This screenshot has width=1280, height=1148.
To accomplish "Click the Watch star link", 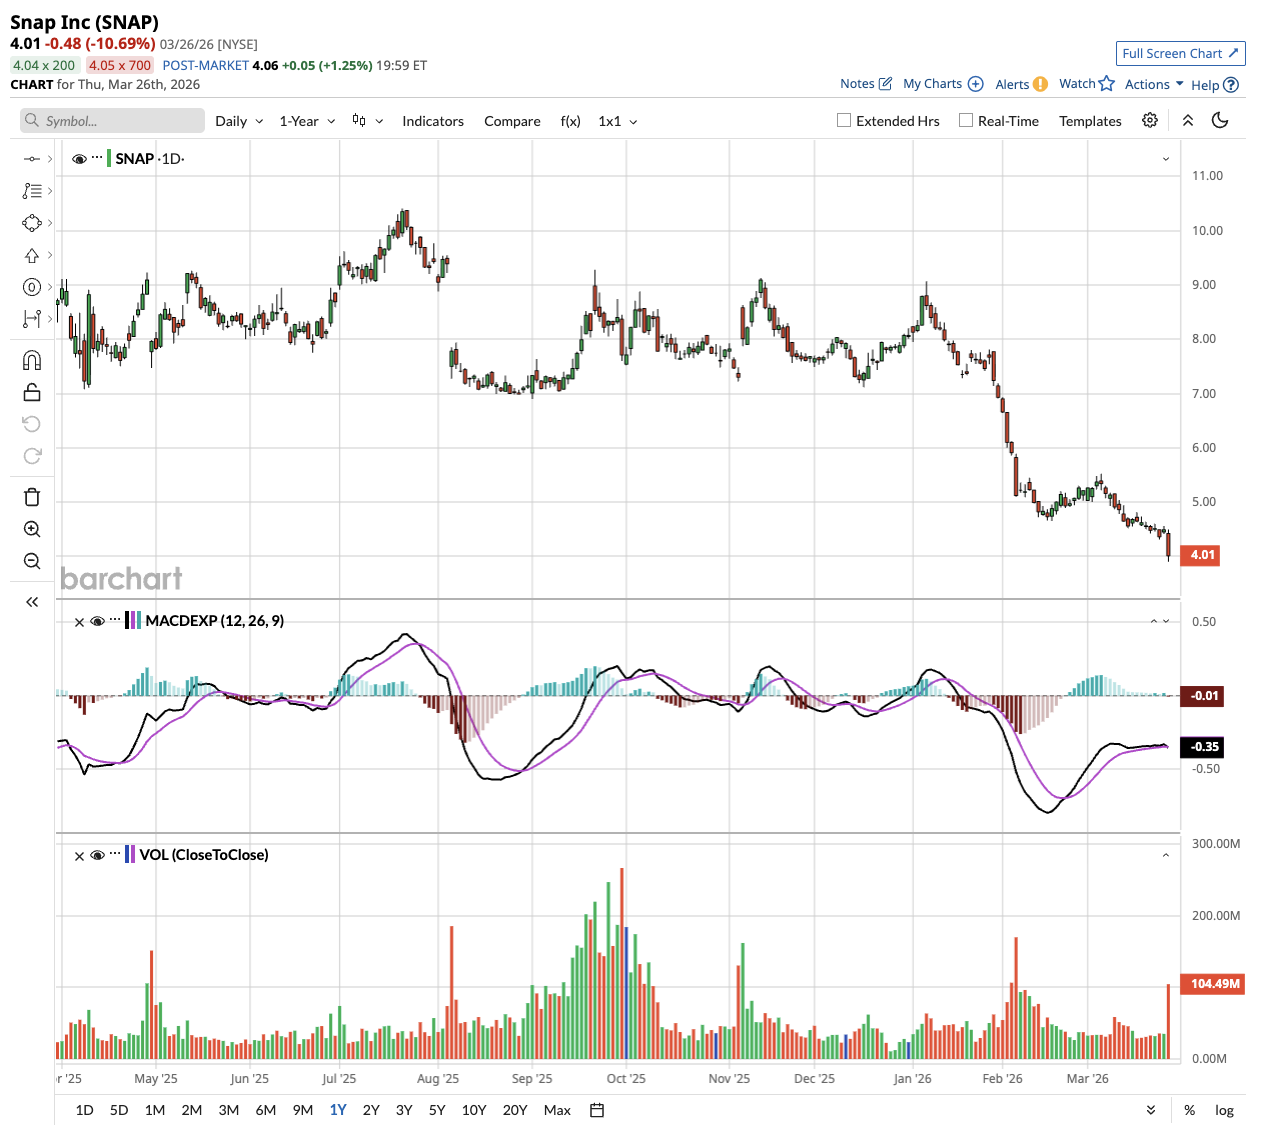I will pyautogui.click(x=1087, y=84).
